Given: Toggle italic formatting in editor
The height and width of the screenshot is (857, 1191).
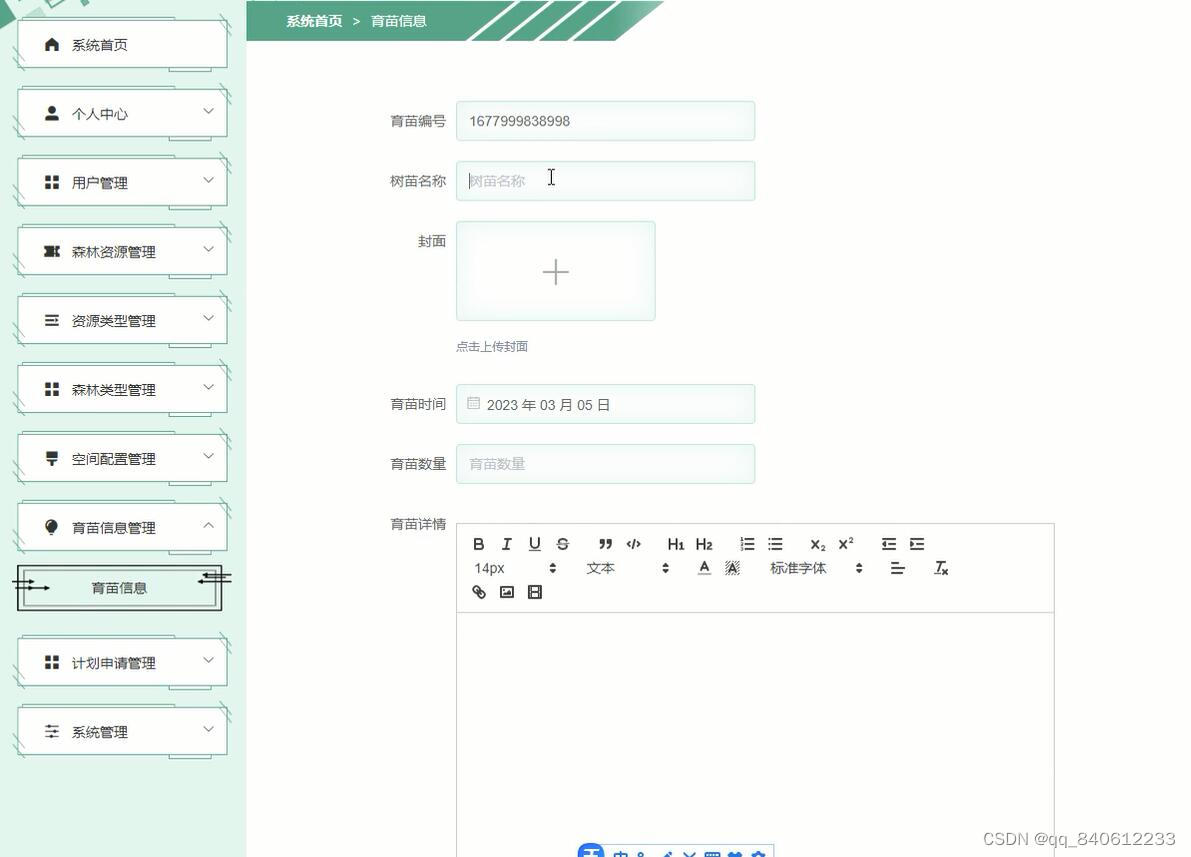Looking at the screenshot, I should coord(507,544).
